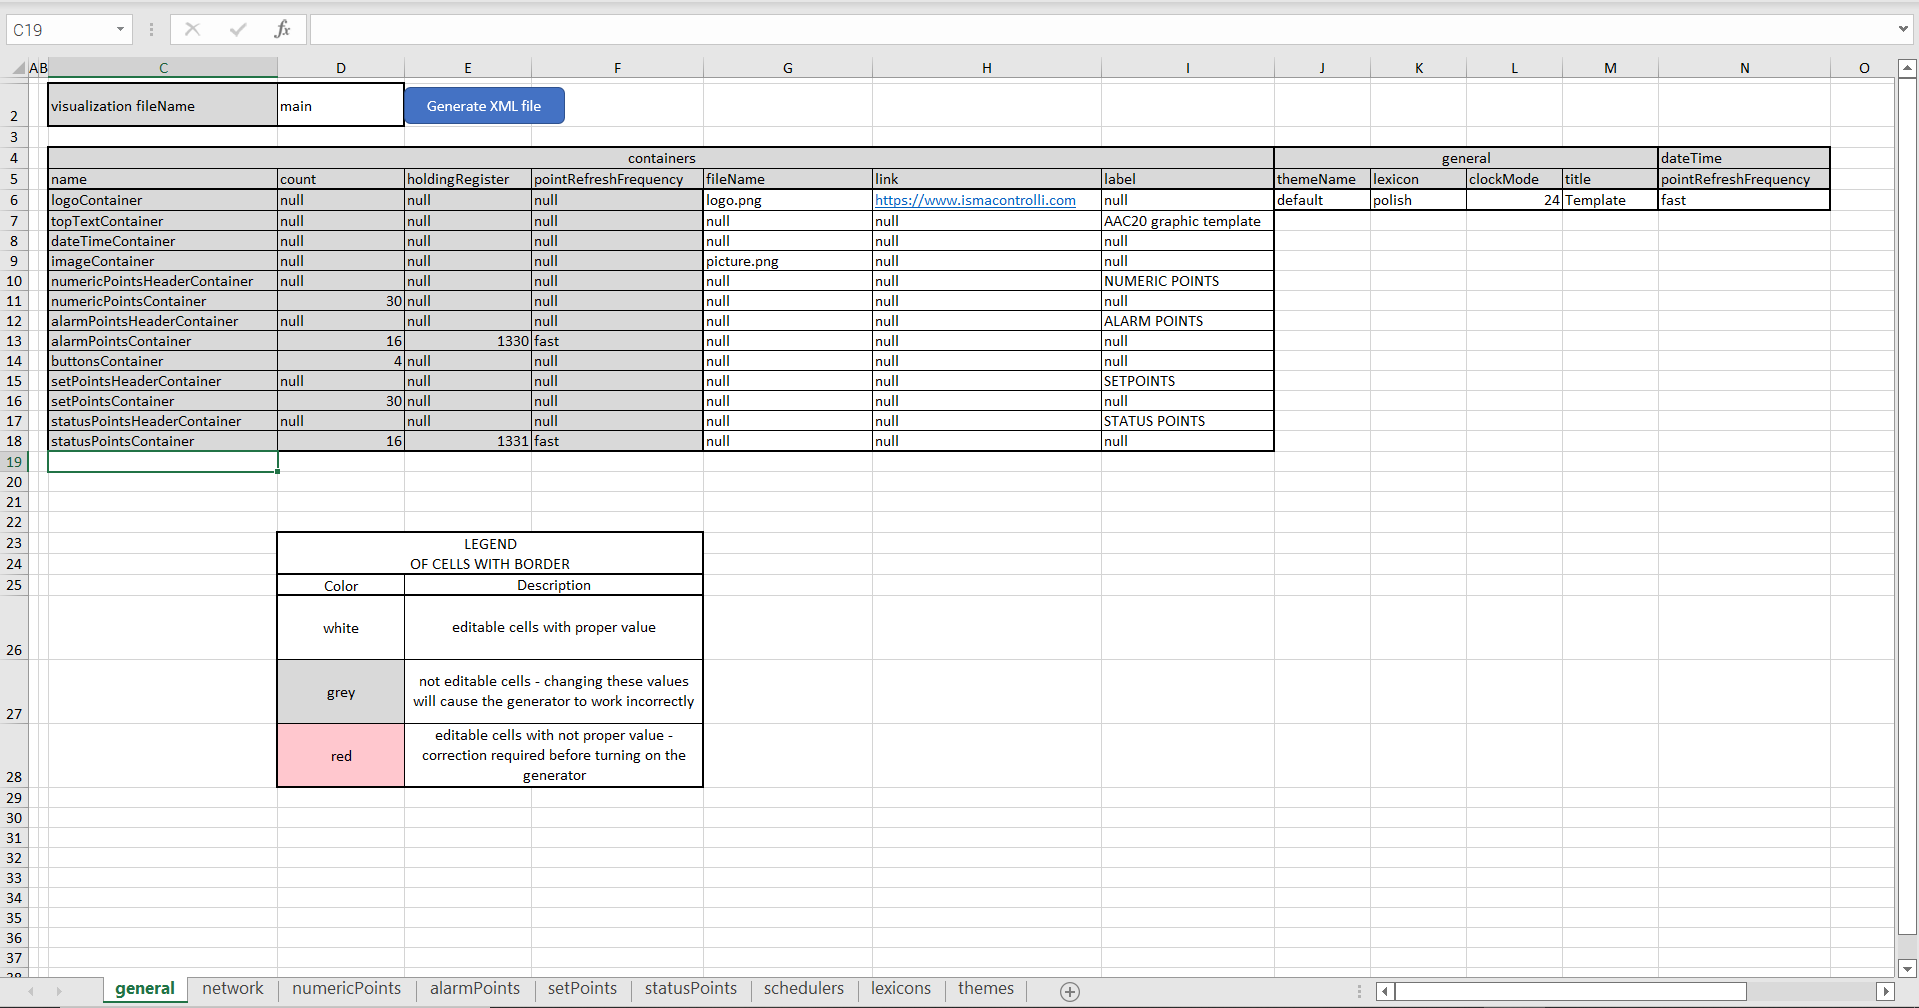Select the visualization fileName cell containing main

click(340, 106)
